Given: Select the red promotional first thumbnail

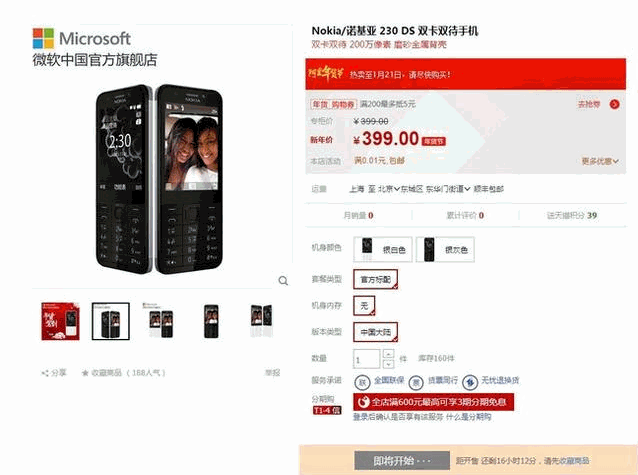Looking at the screenshot, I should point(60,321).
